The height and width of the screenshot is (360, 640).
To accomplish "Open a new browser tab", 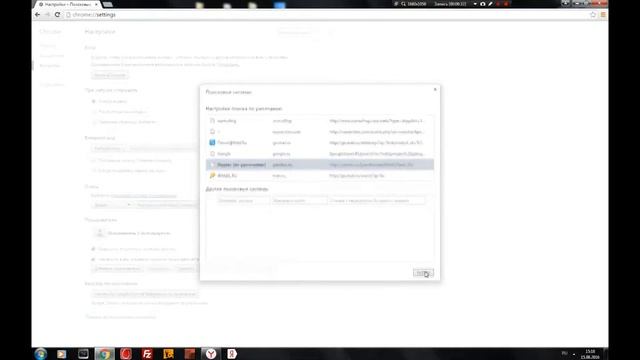I will tap(107, 4).
